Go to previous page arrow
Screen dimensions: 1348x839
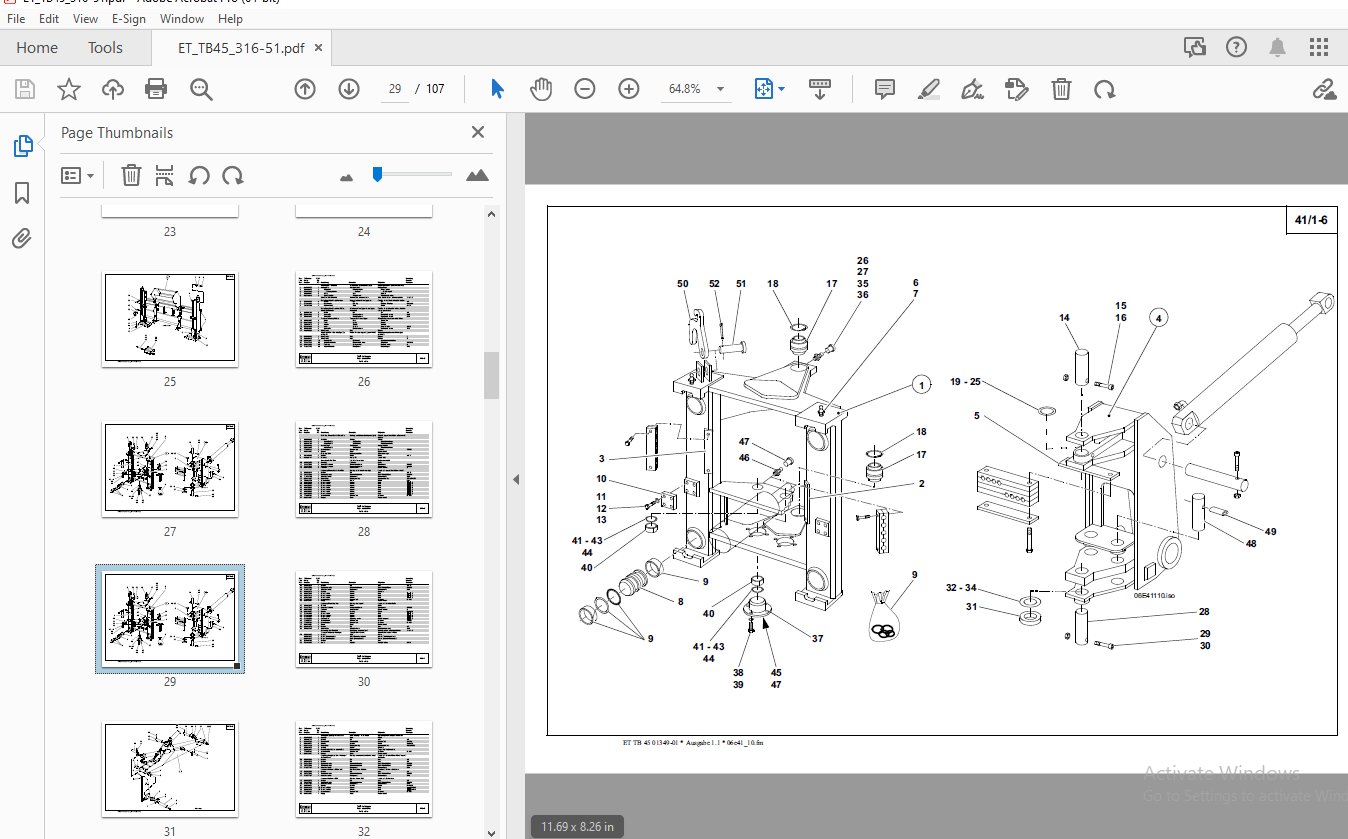[305, 89]
